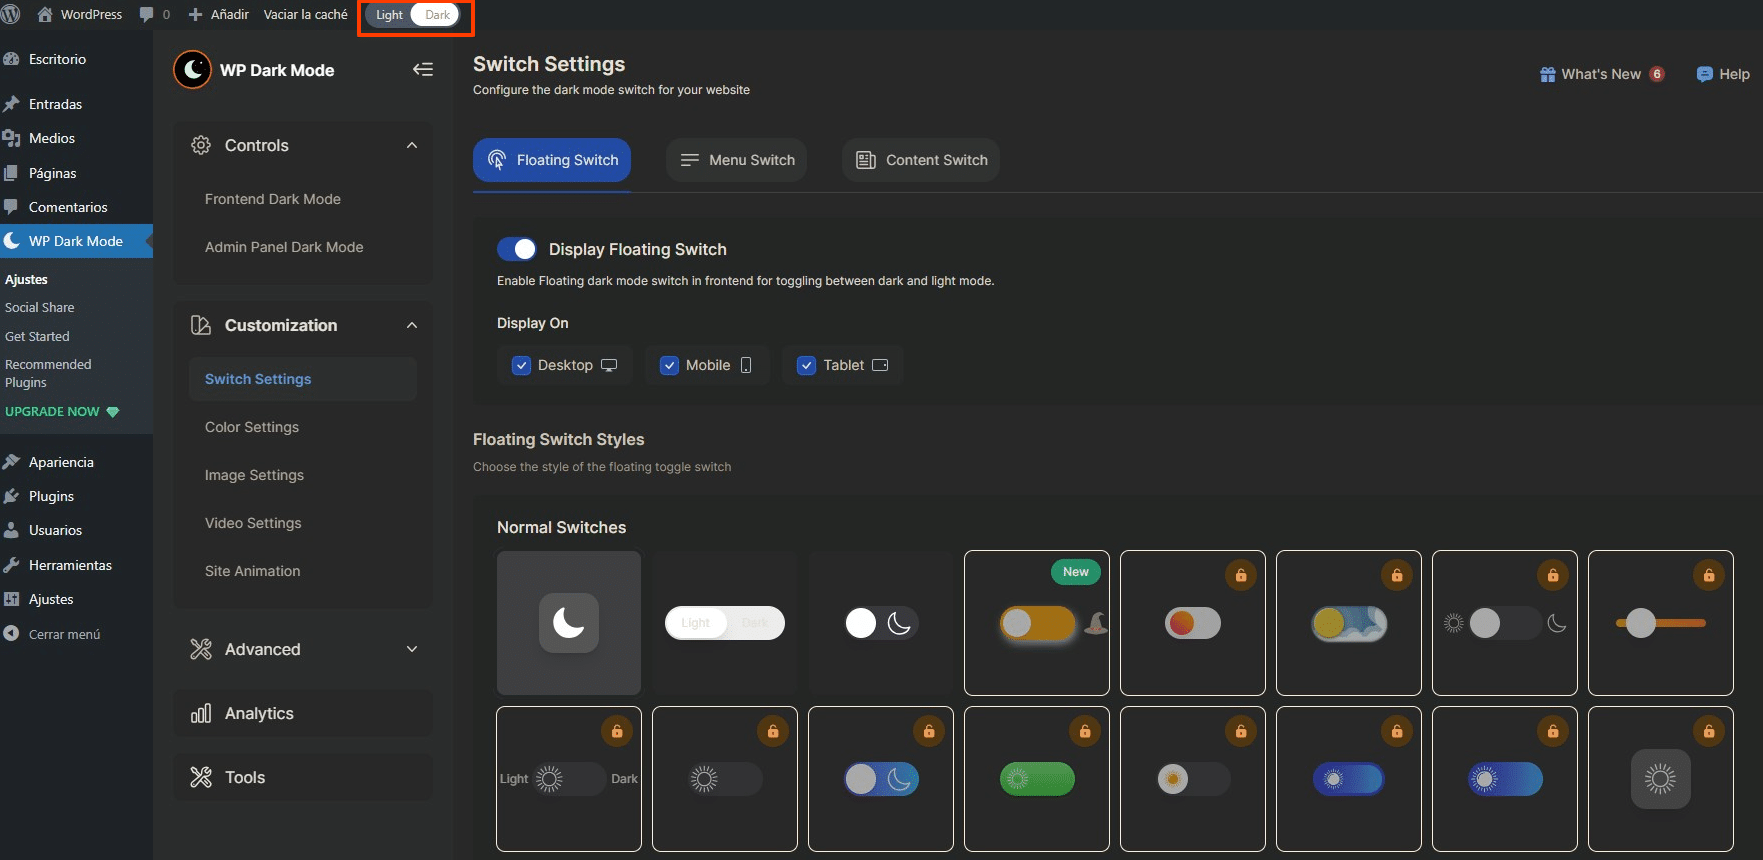
Task: Uncheck the Tablet checkbox
Action: pos(807,366)
